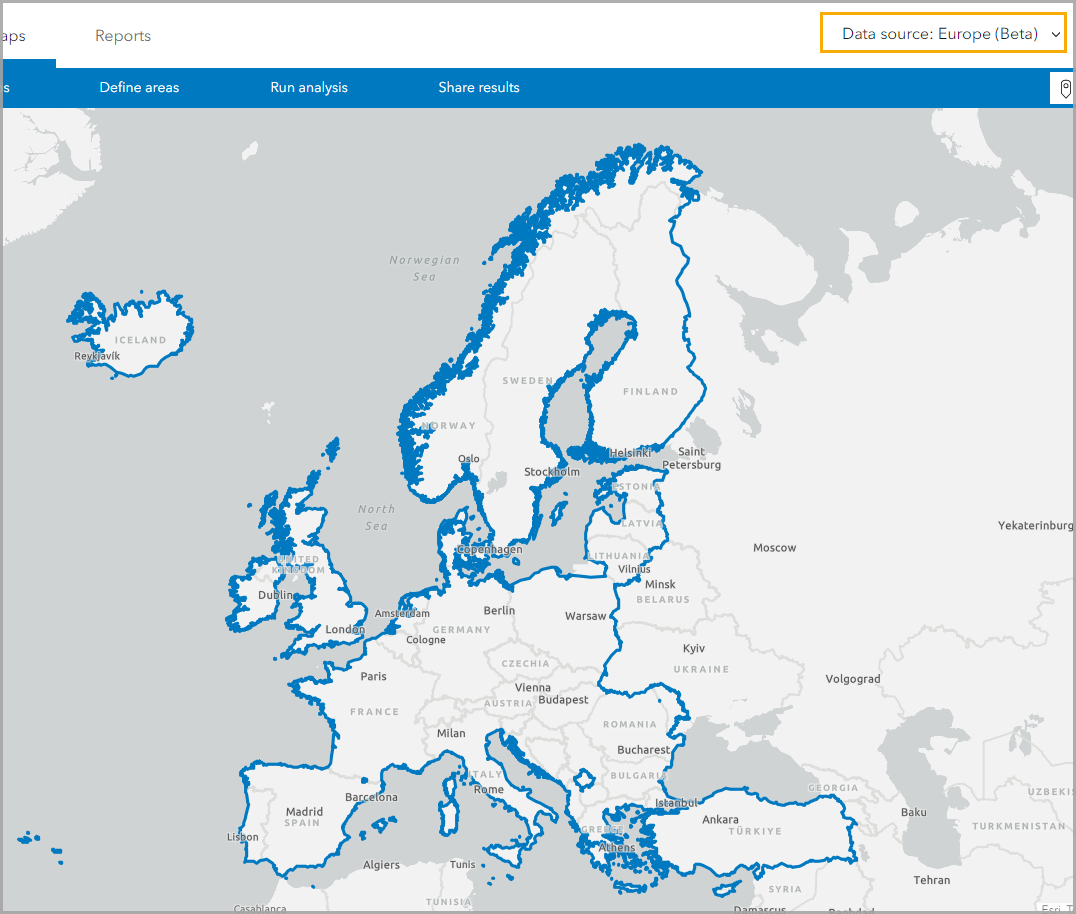Click the Istanbul label on the map

point(675,803)
